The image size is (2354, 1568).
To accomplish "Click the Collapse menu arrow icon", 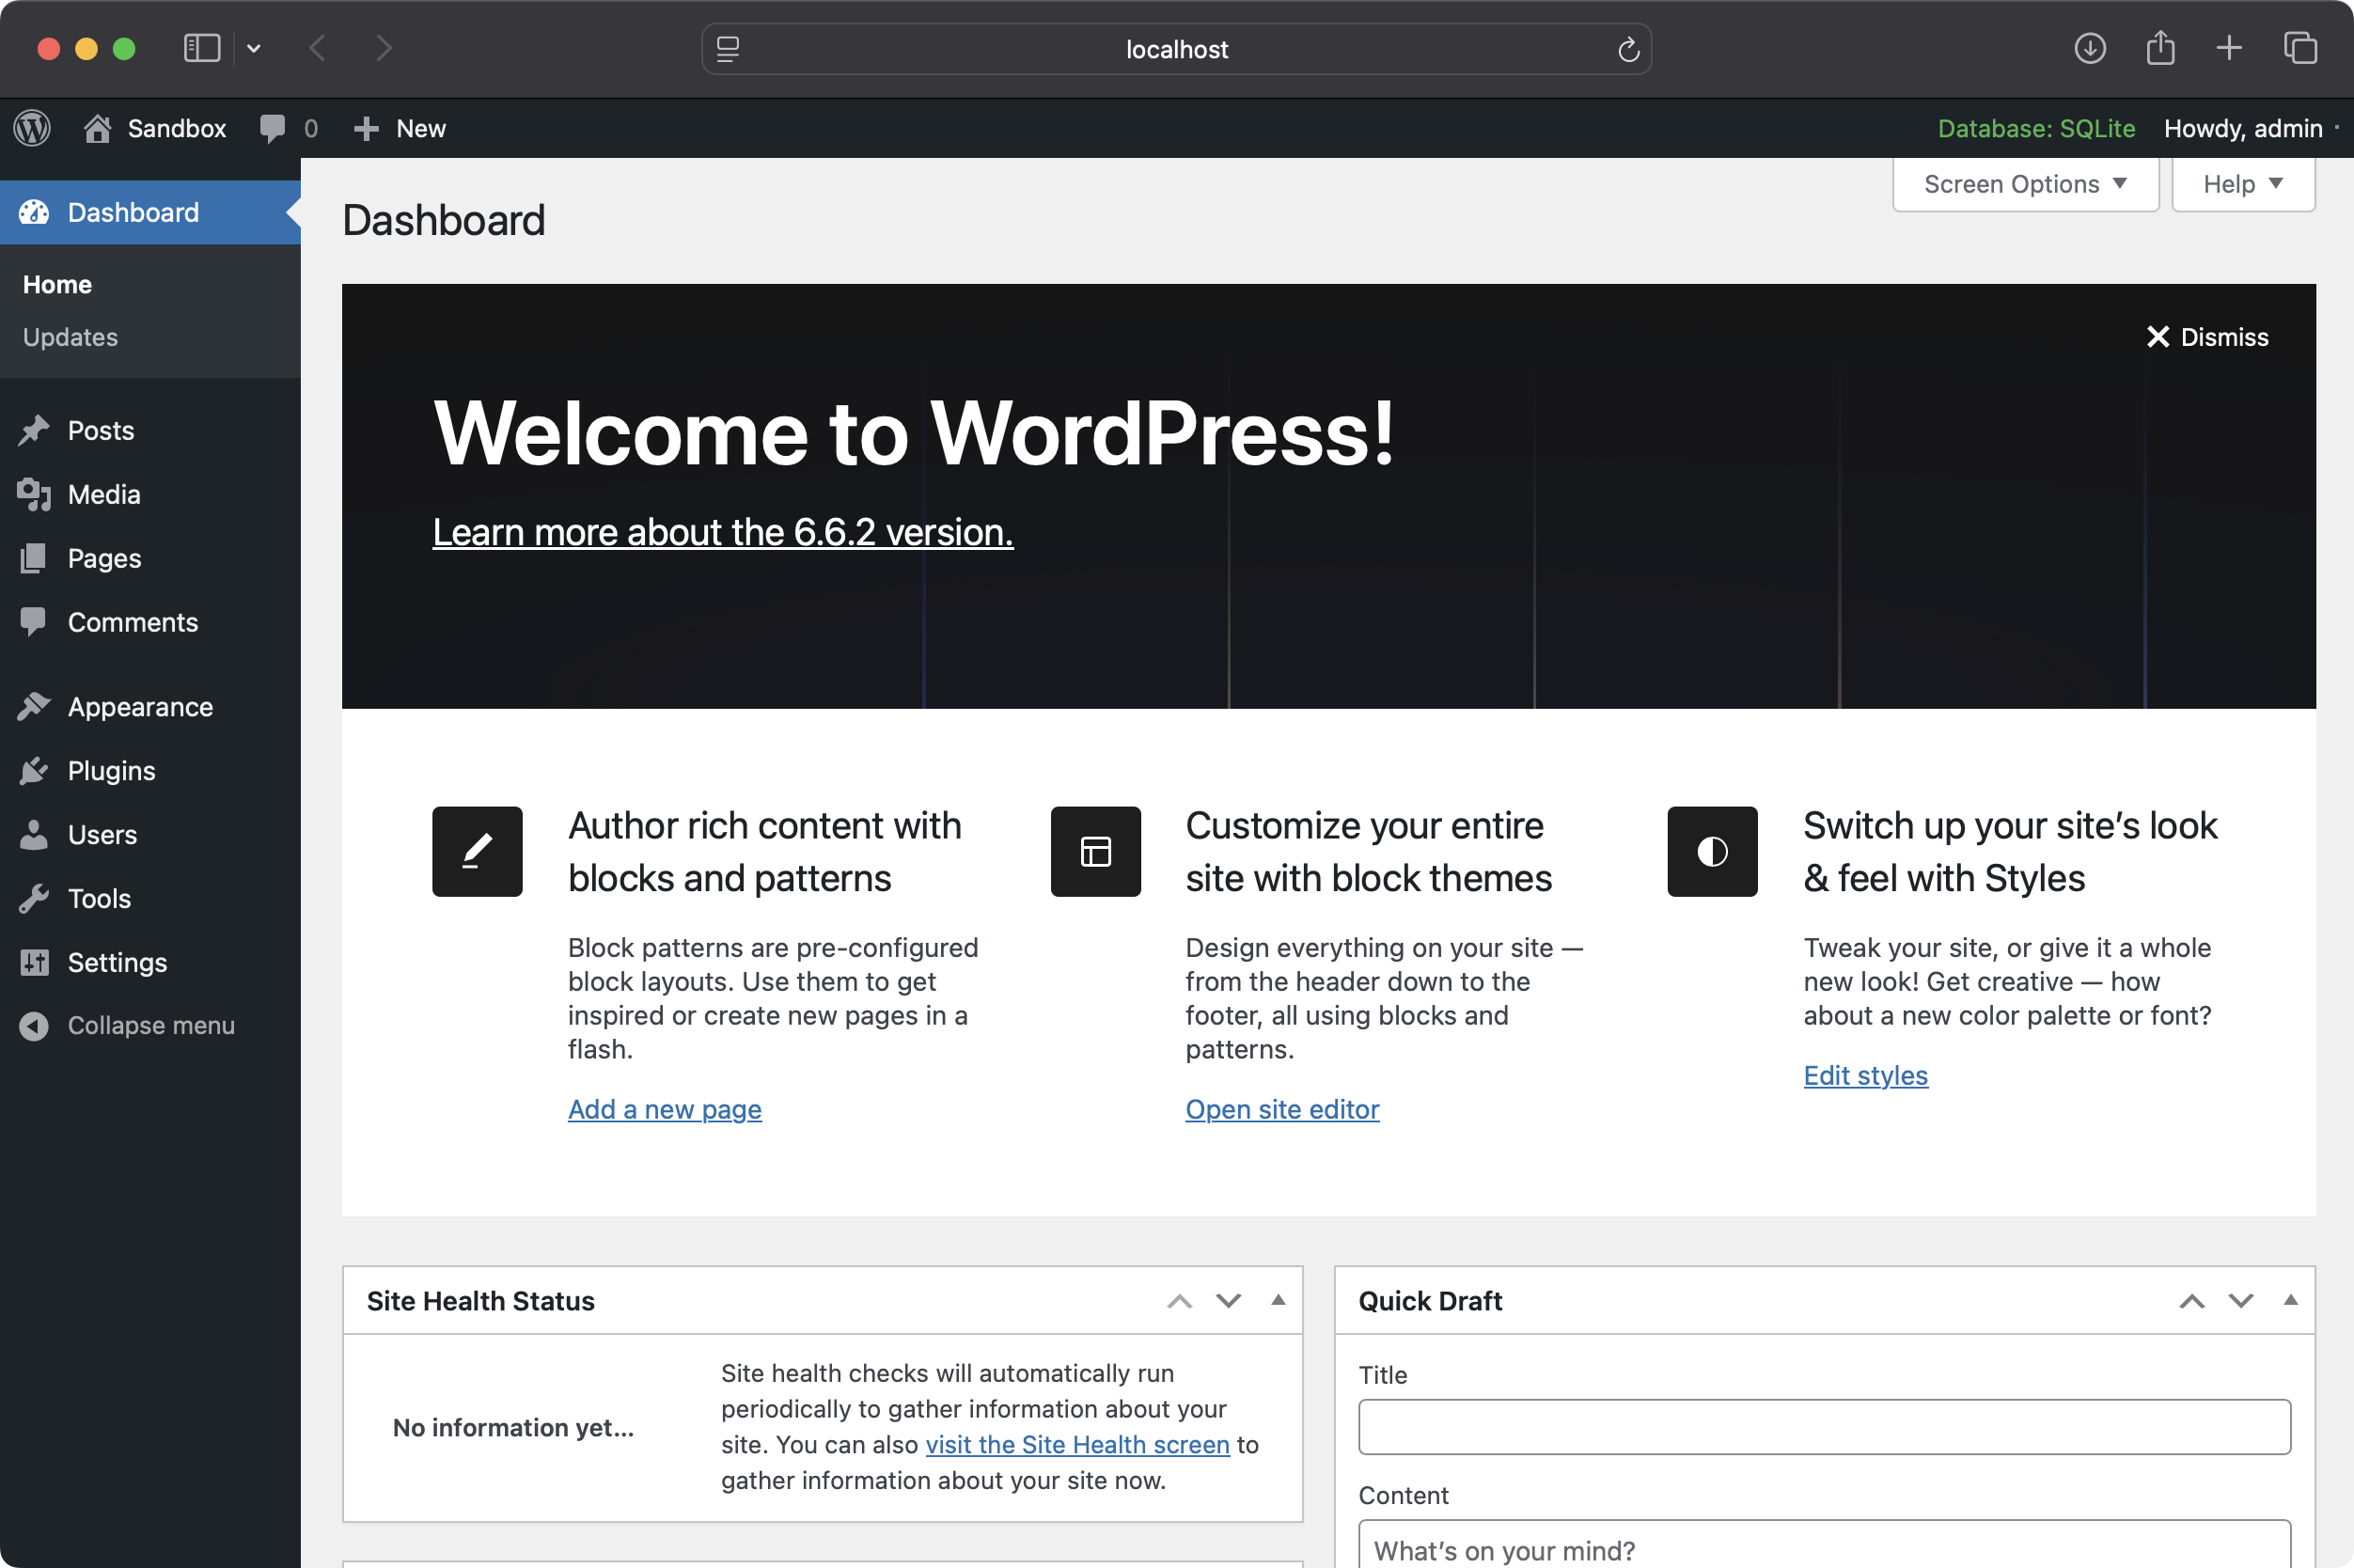I will tap(34, 1026).
